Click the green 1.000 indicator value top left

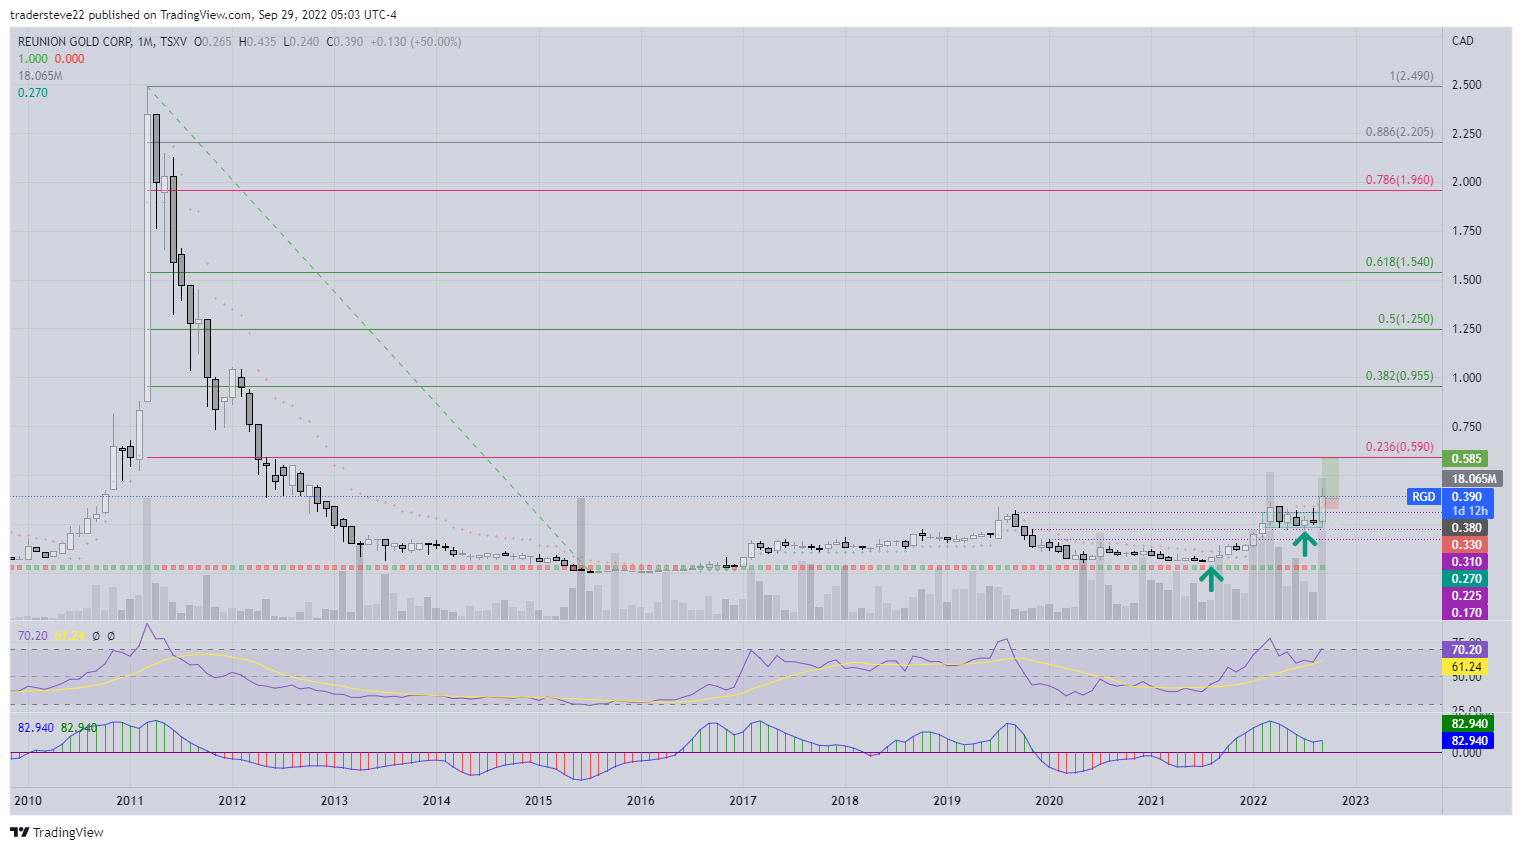[x=32, y=59]
